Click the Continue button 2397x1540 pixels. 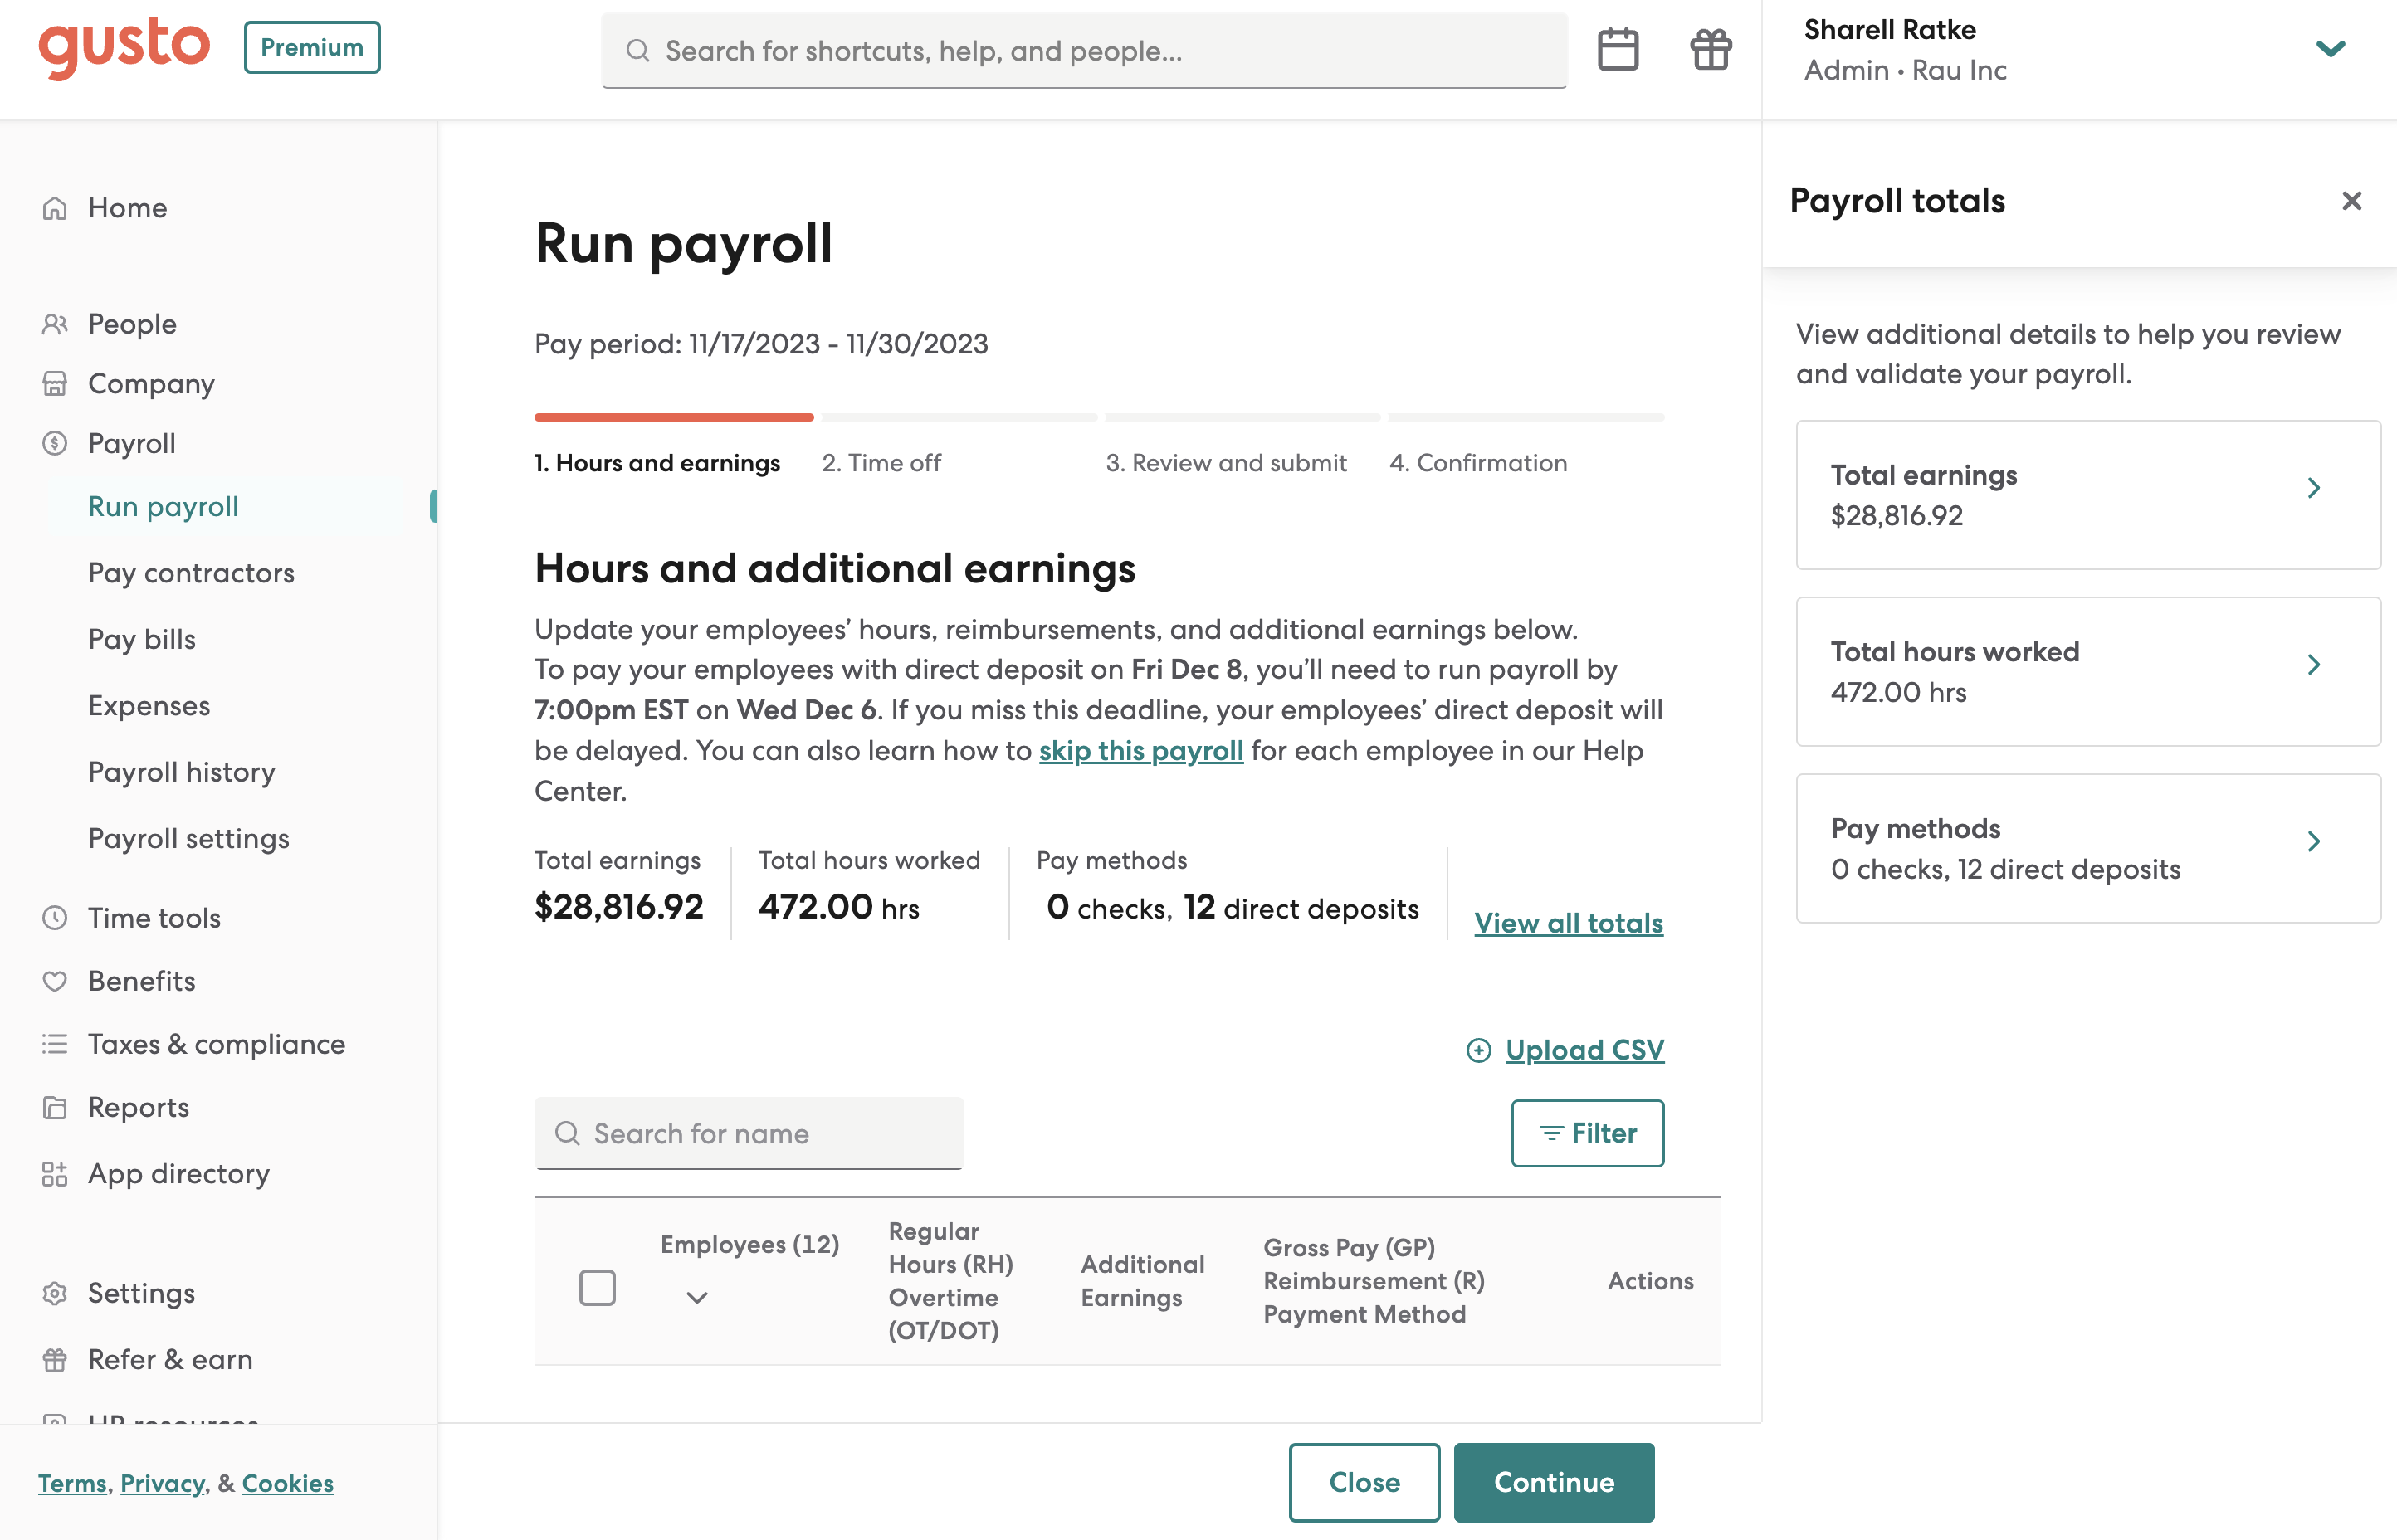1553,1482
